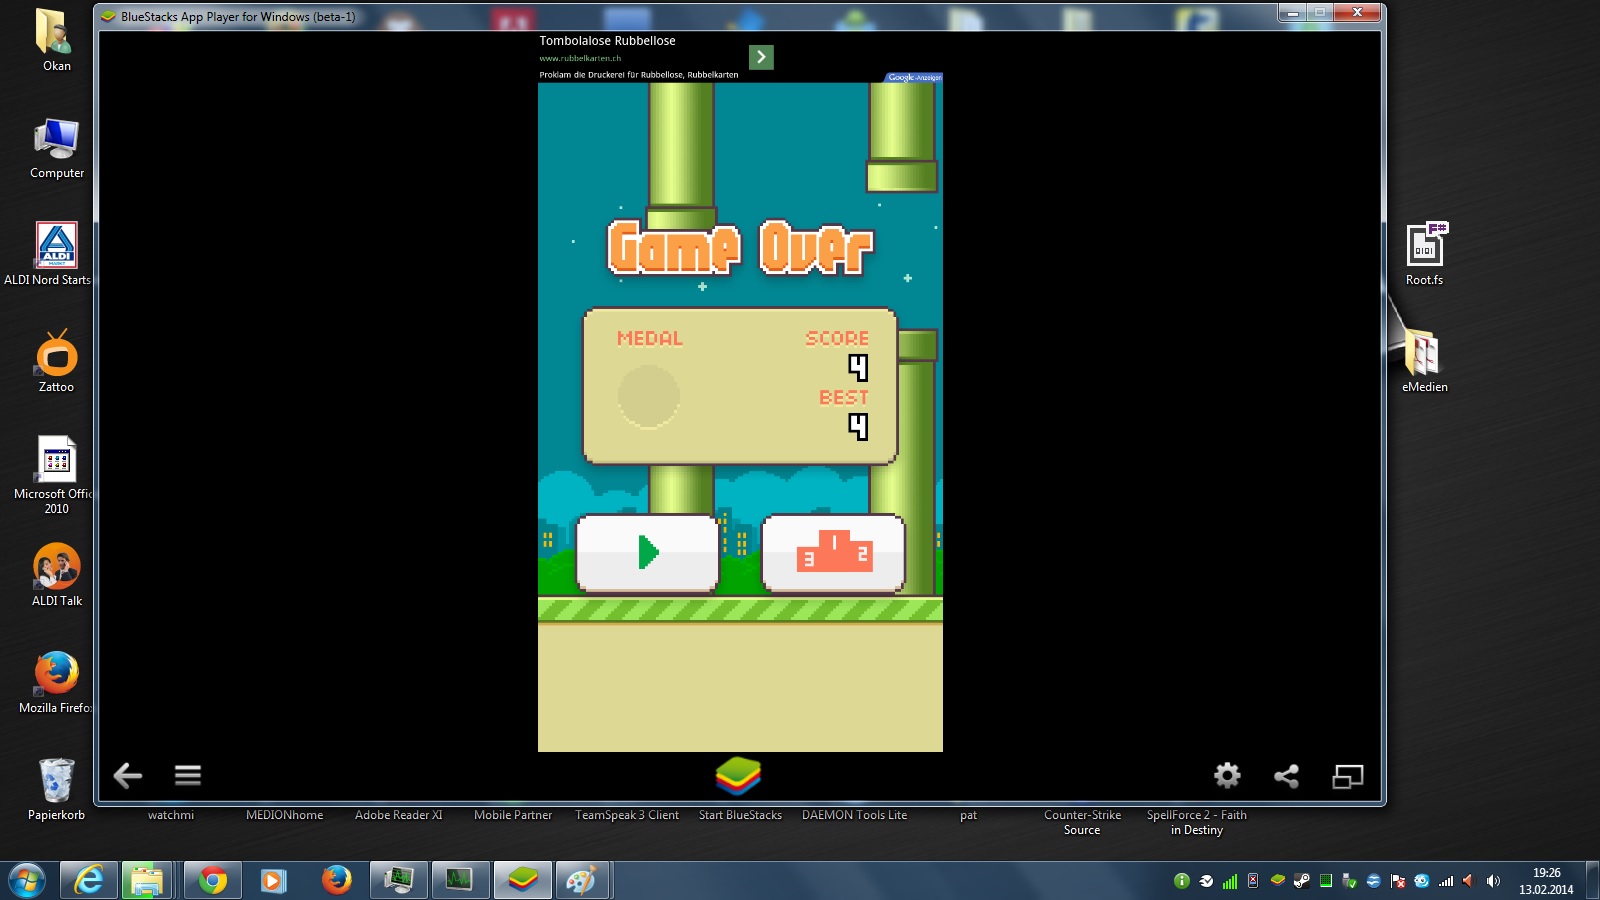Click the green ad arrow button
This screenshot has width=1600, height=900.
[x=761, y=57]
